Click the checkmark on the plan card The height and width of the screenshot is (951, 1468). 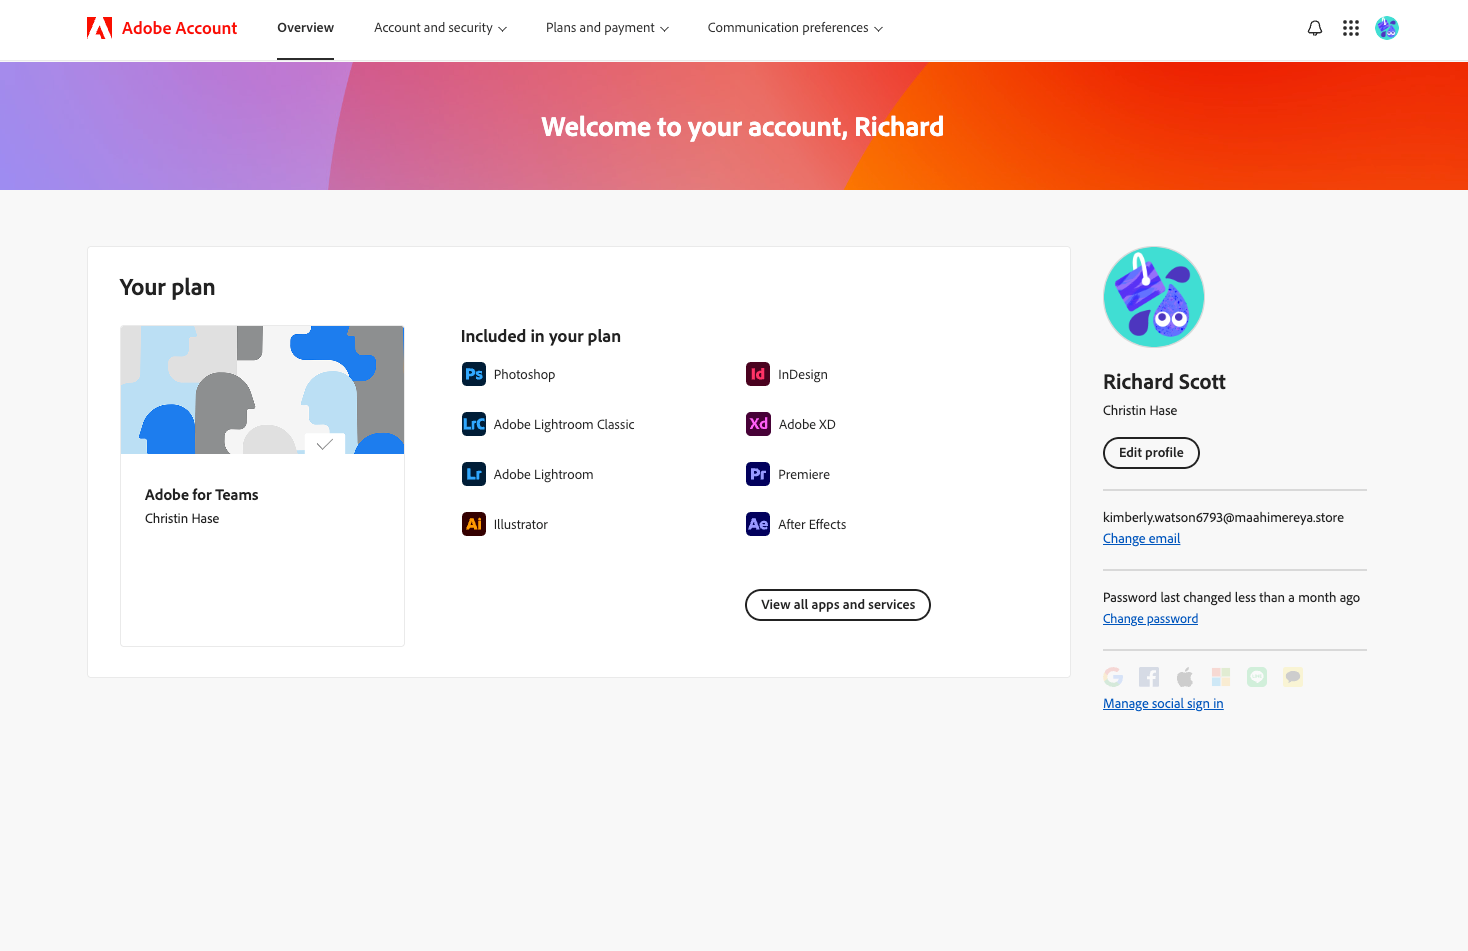click(x=325, y=444)
